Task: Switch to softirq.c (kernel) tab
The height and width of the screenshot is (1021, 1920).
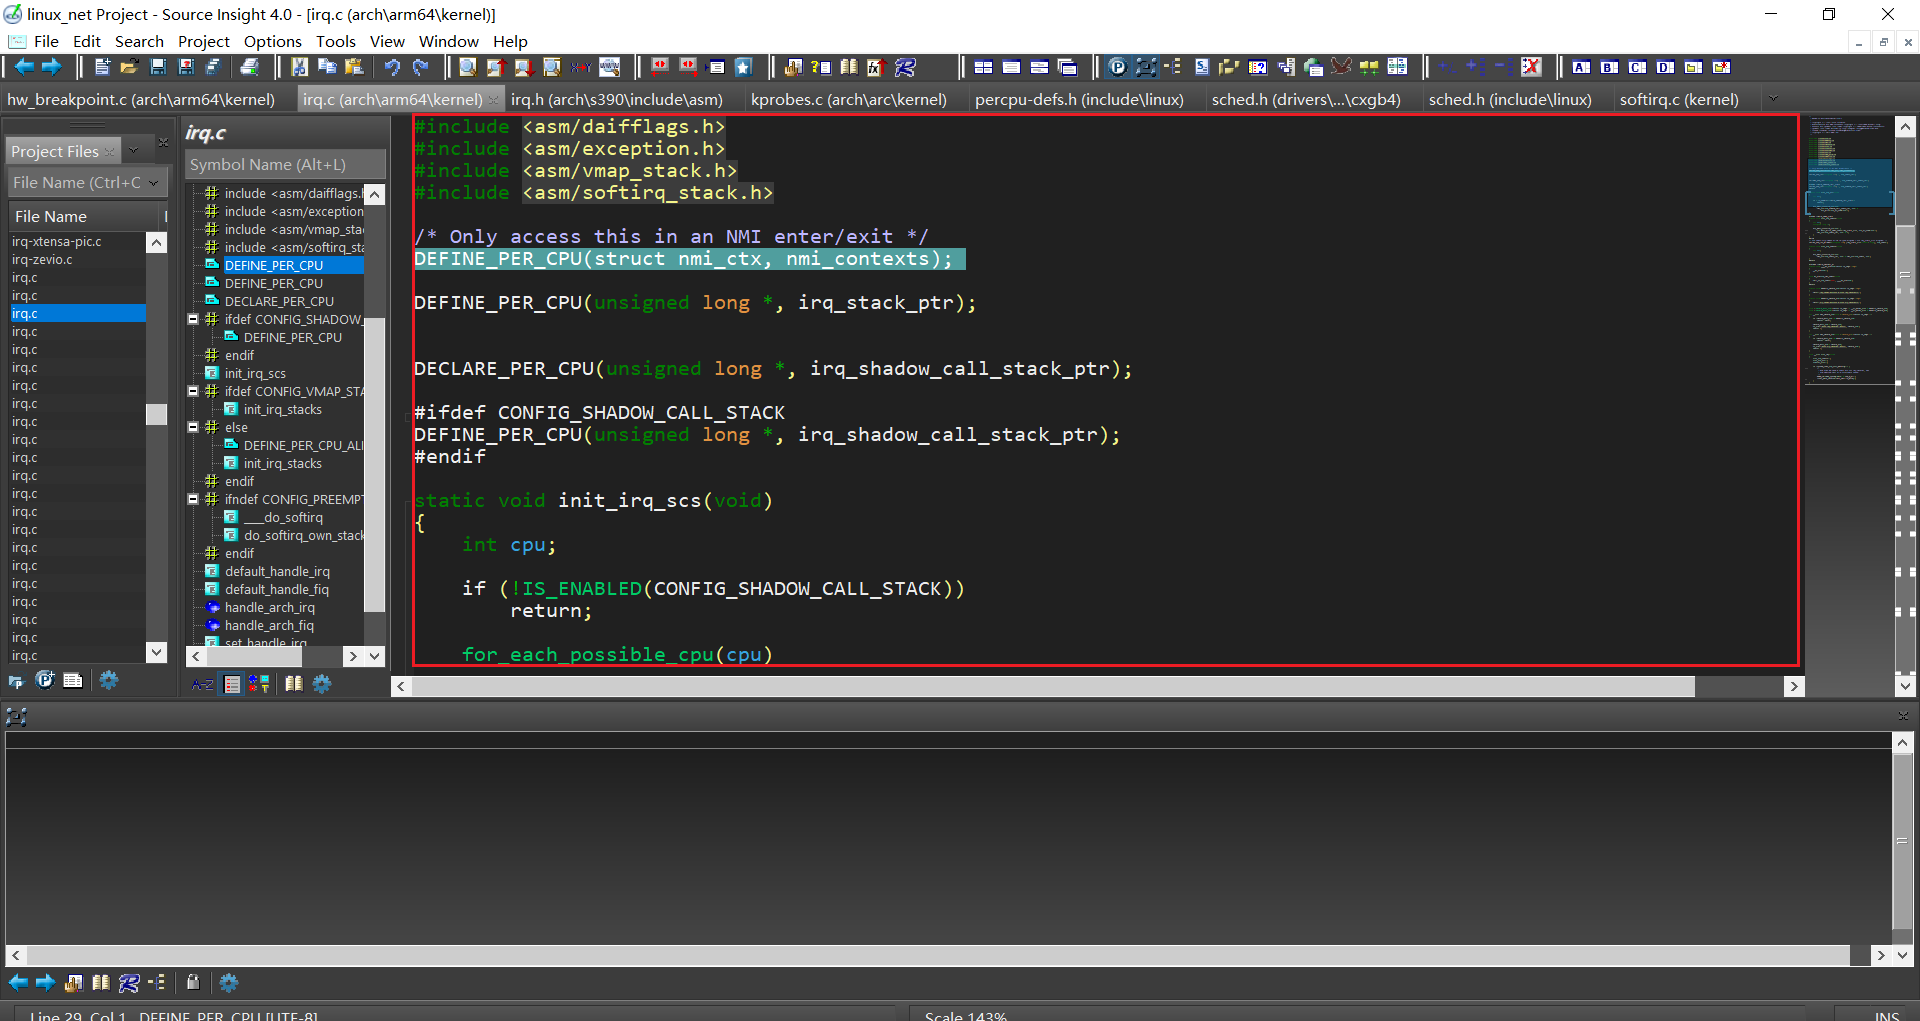Action: 1679,99
